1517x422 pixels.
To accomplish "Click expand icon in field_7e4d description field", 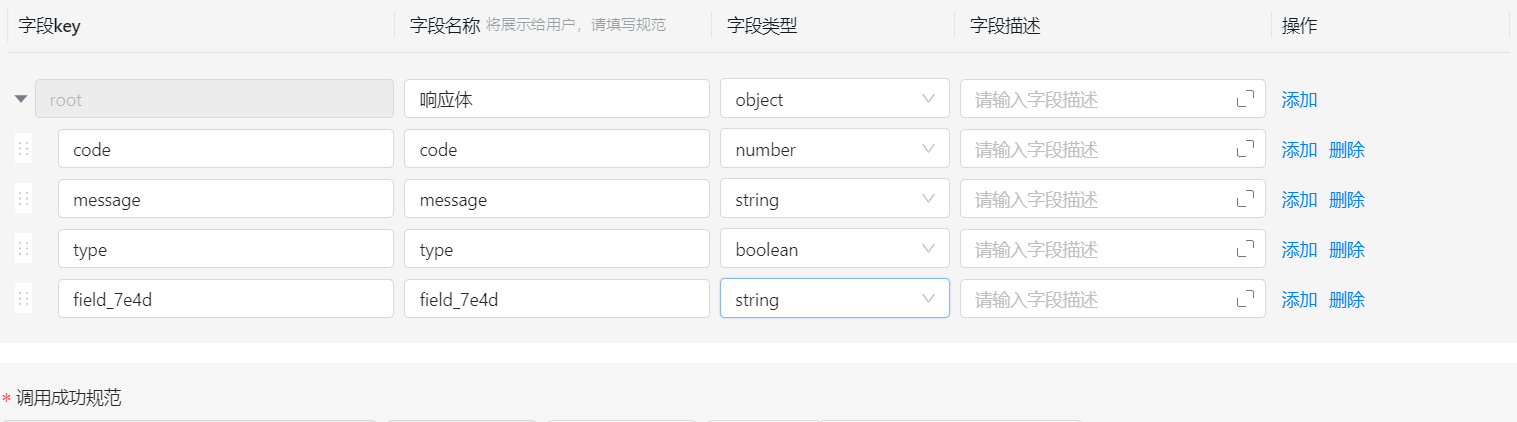I will click(x=1245, y=299).
